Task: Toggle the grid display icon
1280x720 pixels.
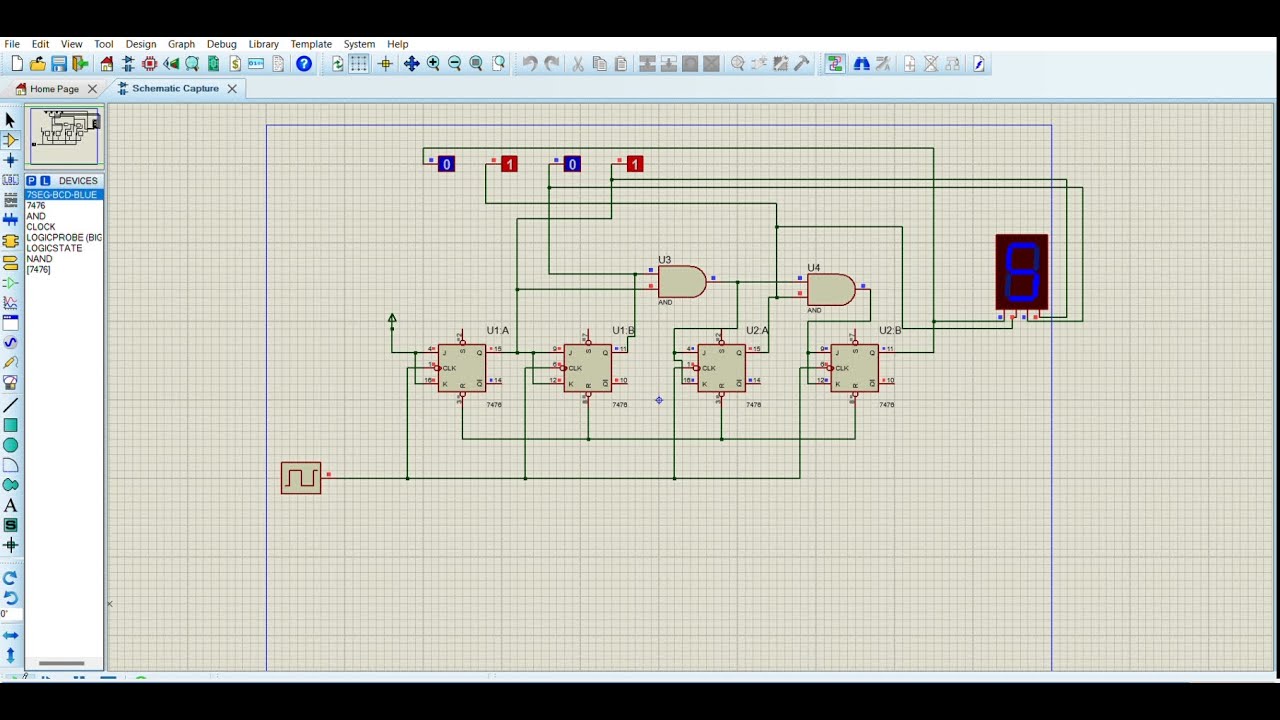Action: coord(359,64)
